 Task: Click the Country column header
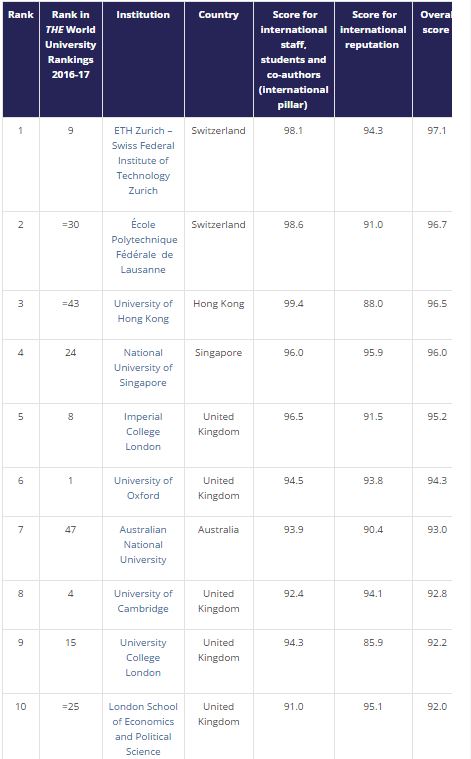click(219, 15)
